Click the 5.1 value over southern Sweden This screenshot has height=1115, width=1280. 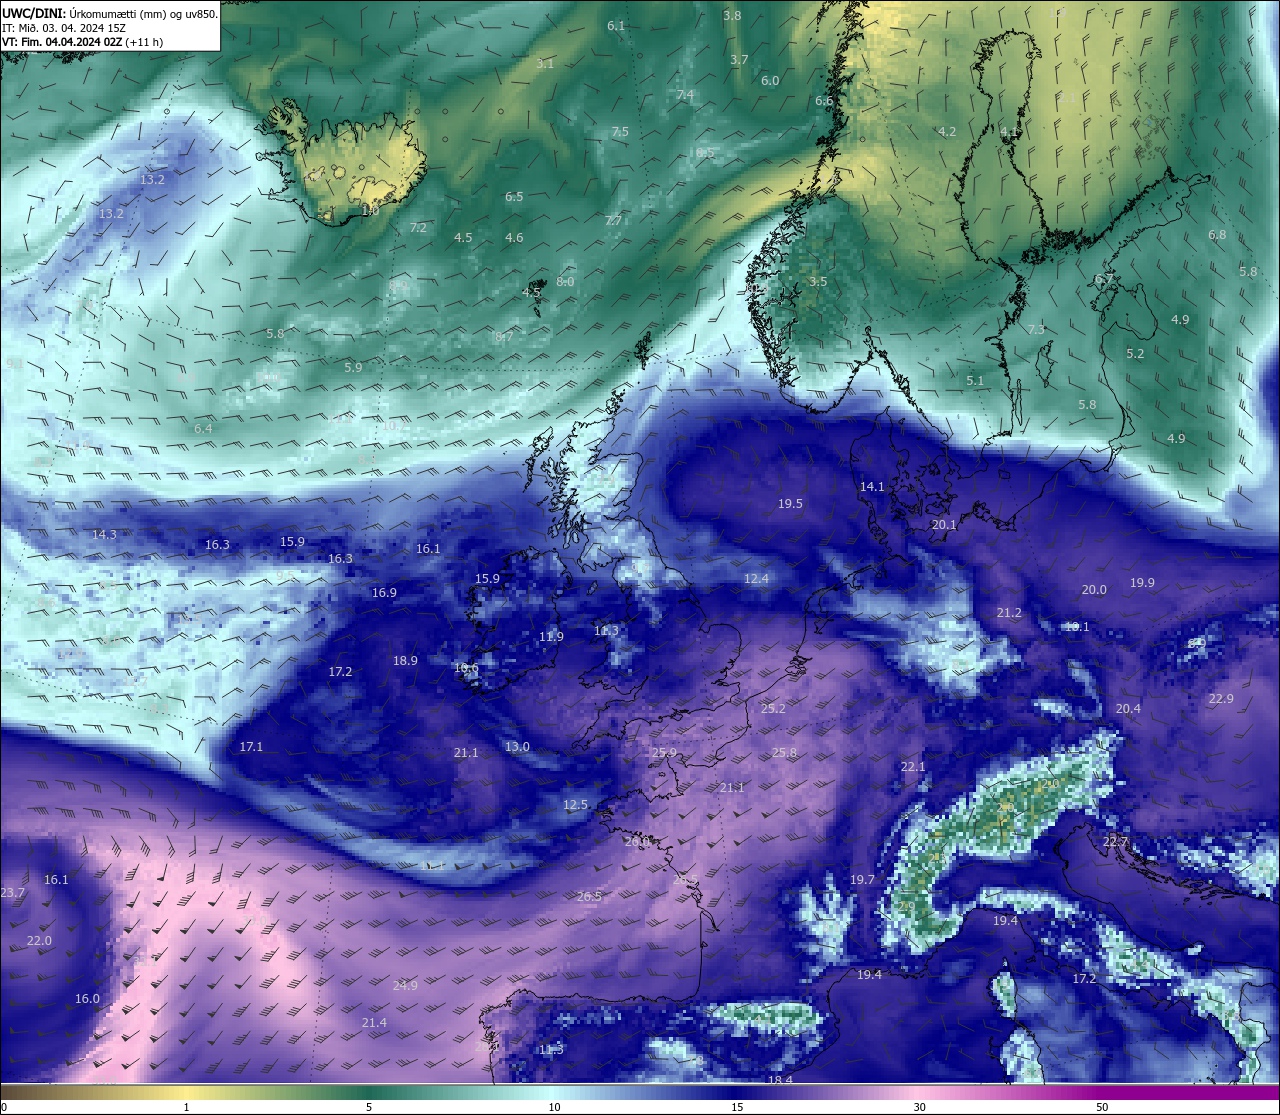975,380
